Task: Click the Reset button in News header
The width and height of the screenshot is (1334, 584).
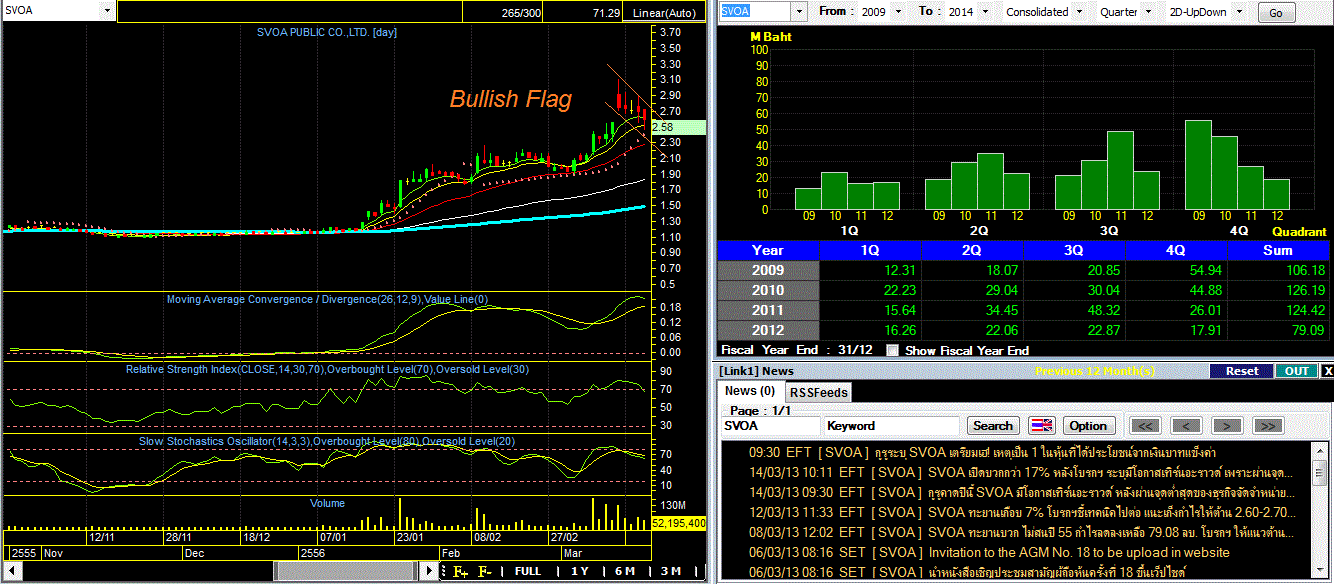Action: [1242, 370]
